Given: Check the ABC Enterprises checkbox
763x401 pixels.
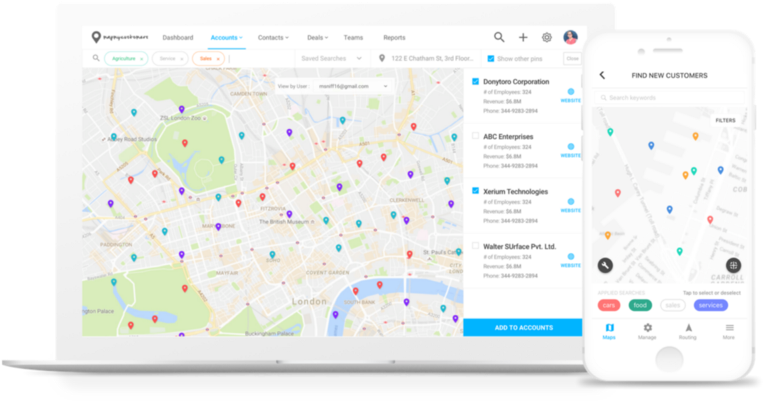Looking at the screenshot, I should pos(475,136).
